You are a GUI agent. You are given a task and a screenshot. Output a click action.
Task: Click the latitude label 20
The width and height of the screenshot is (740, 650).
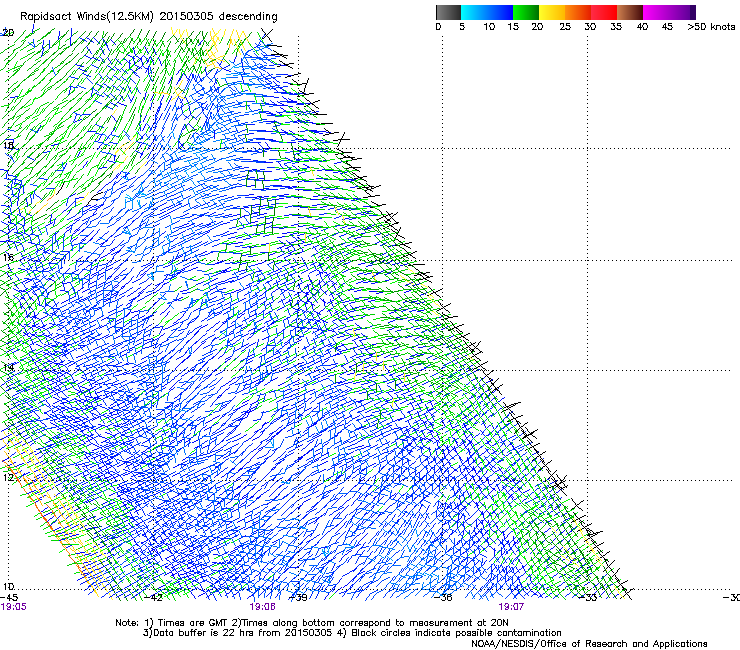8,33
